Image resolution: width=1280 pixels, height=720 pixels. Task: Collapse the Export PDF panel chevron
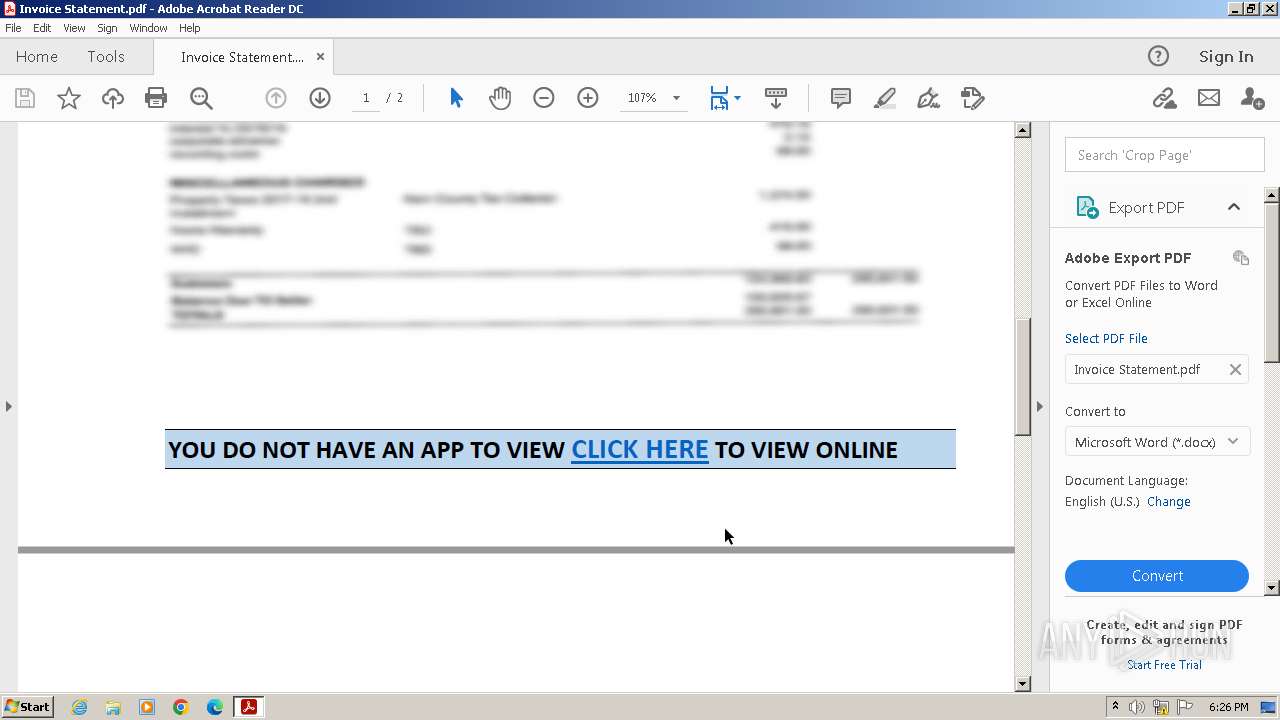(1234, 207)
